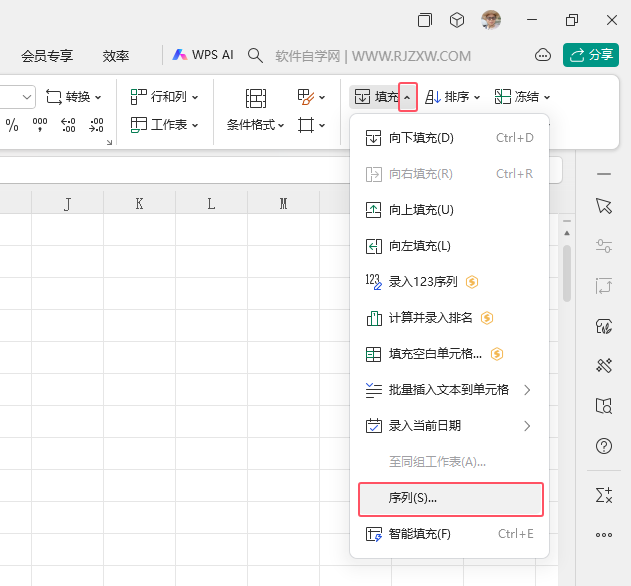The width and height of the screenshot is (631, 586).
Task: Click the ruler and pencil sidebar icon
Action: coord(604,365)
